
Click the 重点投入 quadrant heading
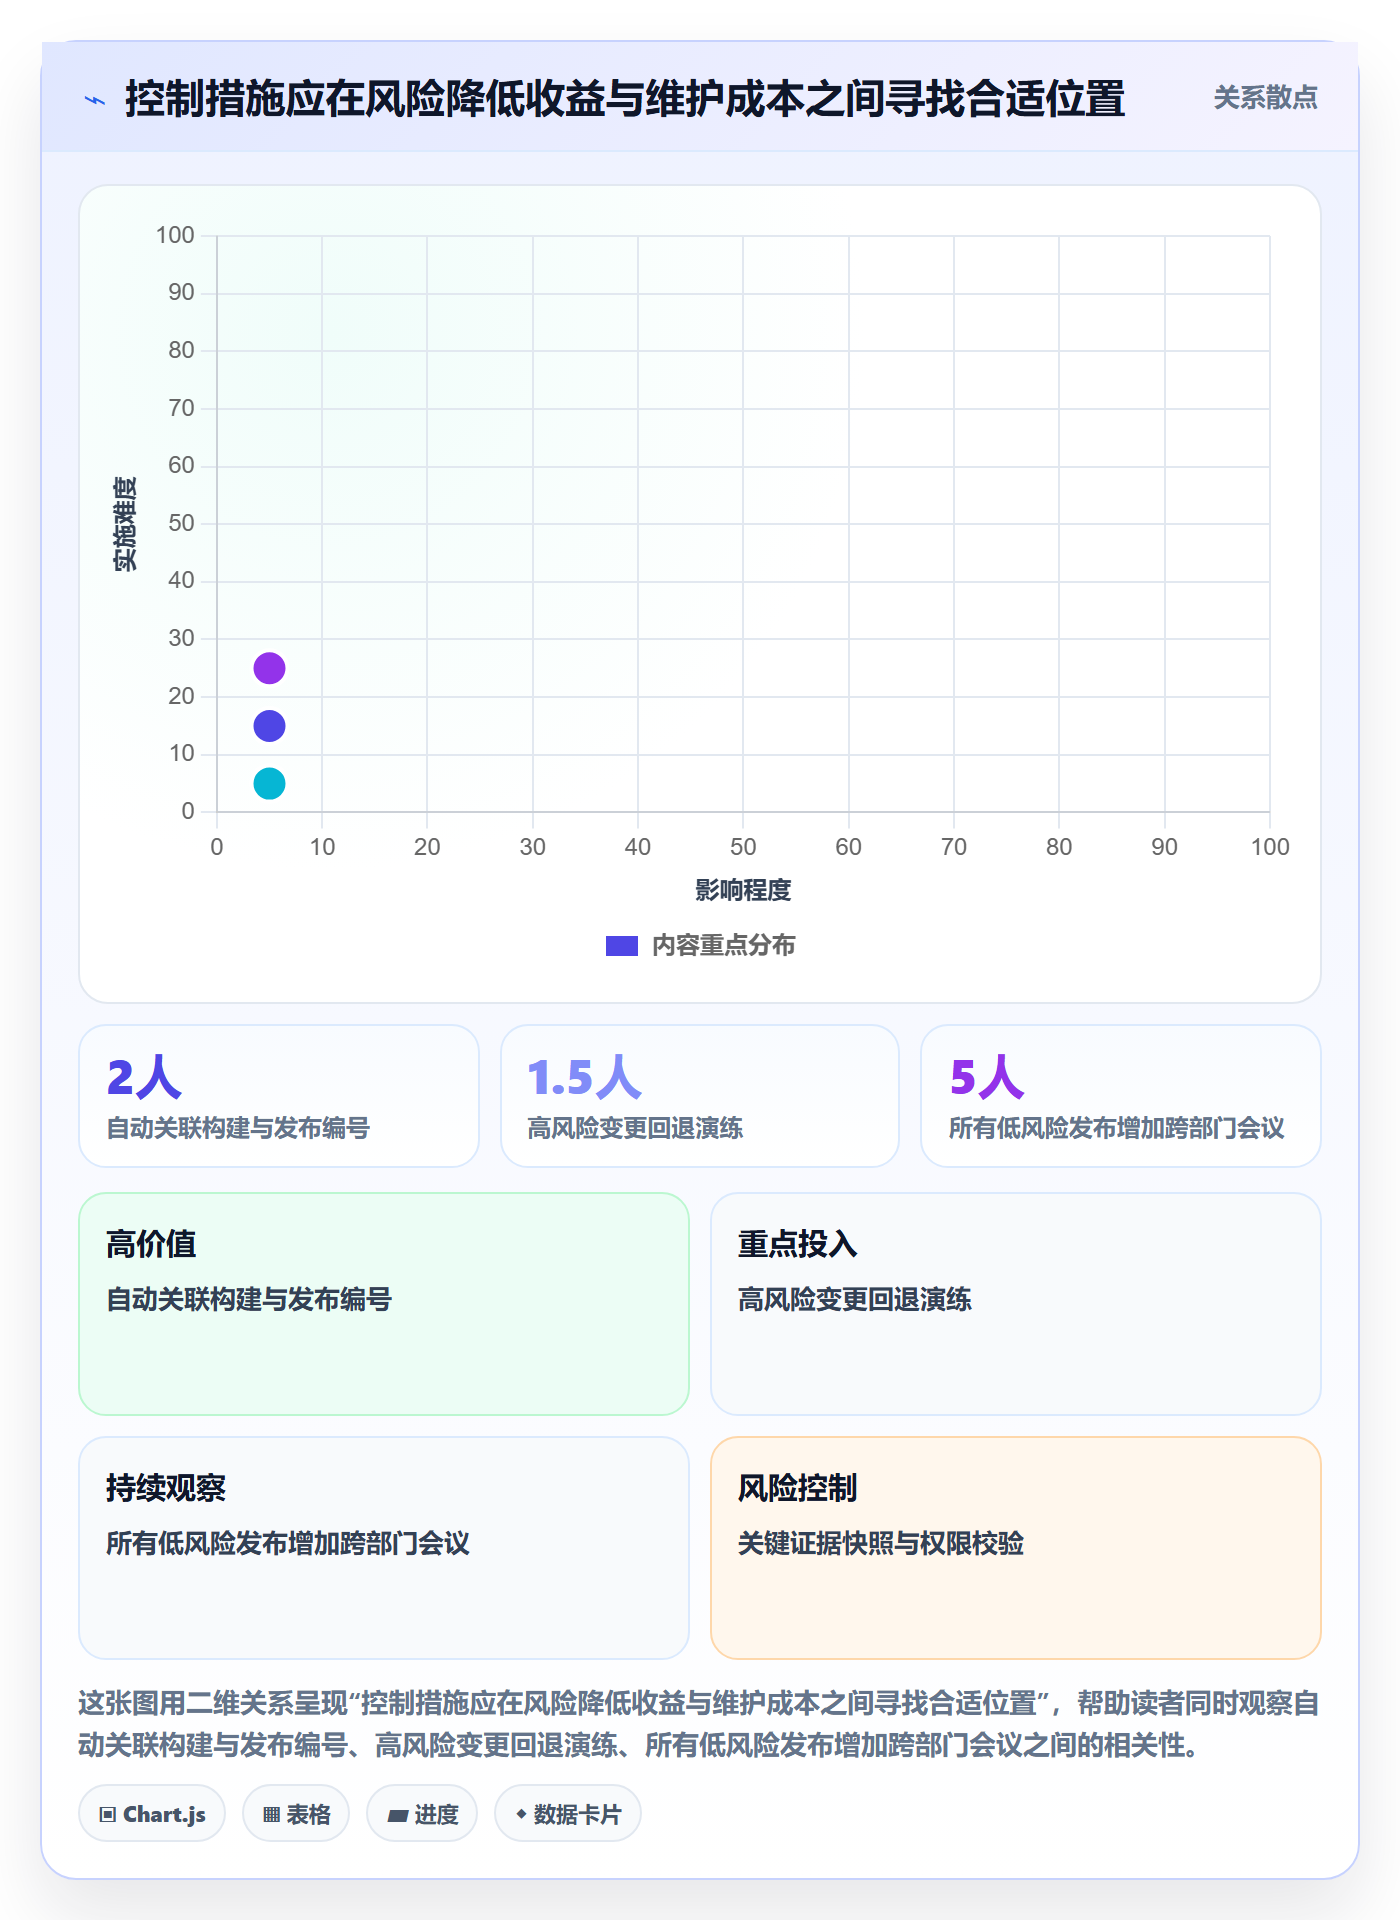pos(798,1244)
